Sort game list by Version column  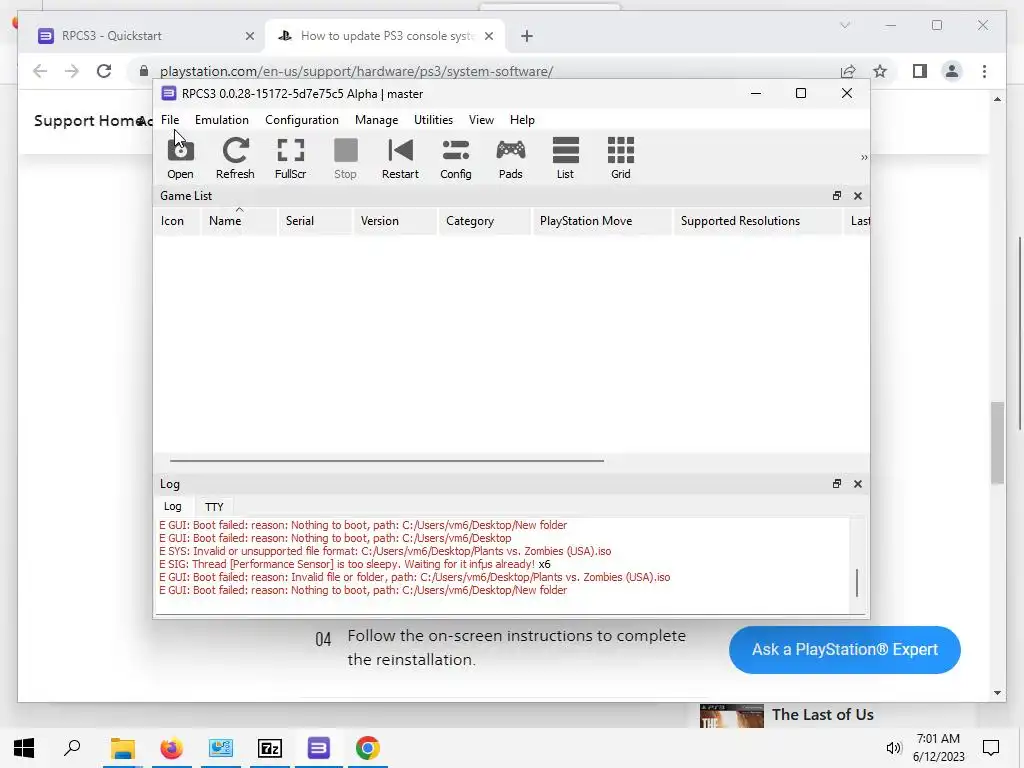pos(395,221)
